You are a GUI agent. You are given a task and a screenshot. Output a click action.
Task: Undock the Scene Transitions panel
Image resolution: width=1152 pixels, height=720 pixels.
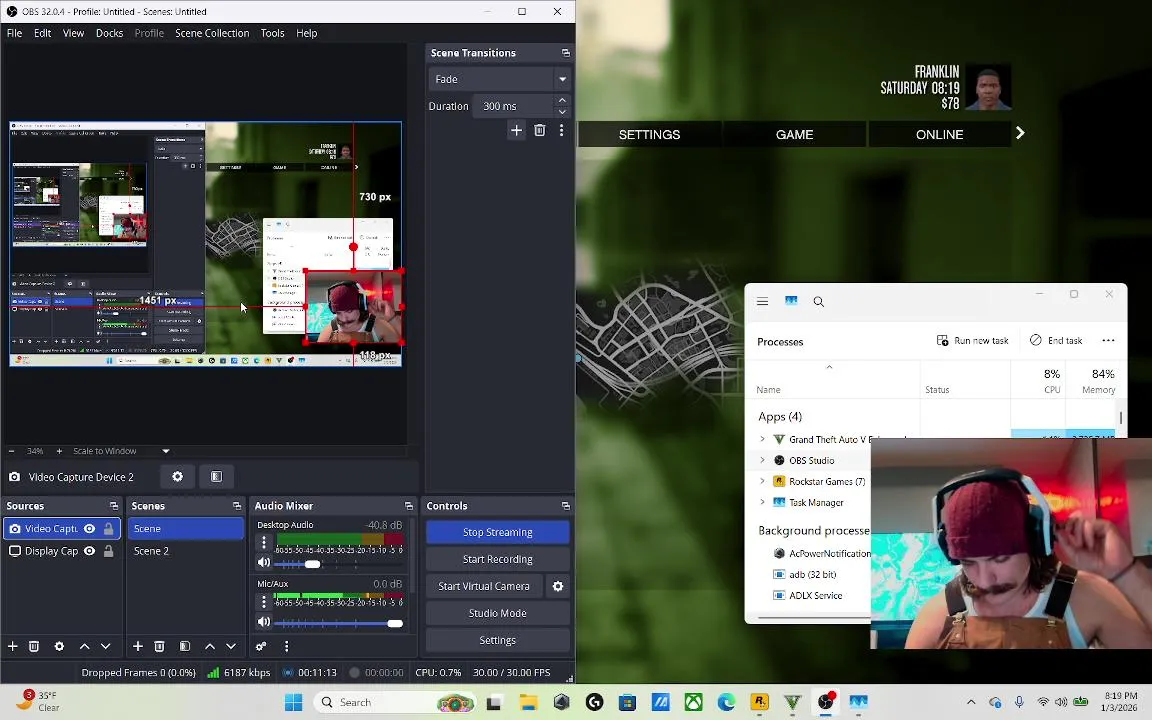click(566, 53)
